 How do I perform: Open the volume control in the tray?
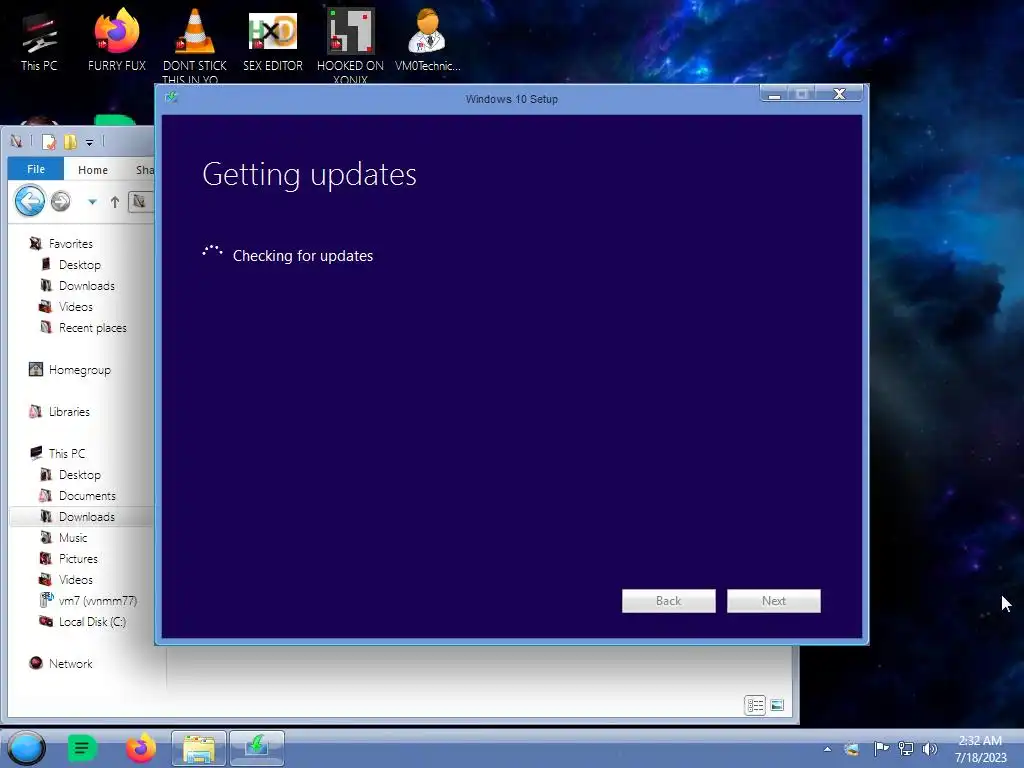click(929, 748)
